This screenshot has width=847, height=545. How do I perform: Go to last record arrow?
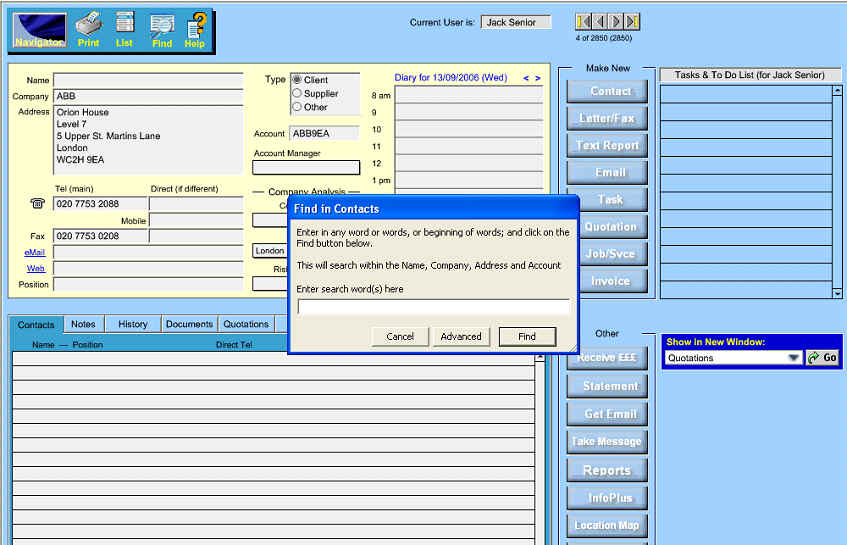point(632,22)
